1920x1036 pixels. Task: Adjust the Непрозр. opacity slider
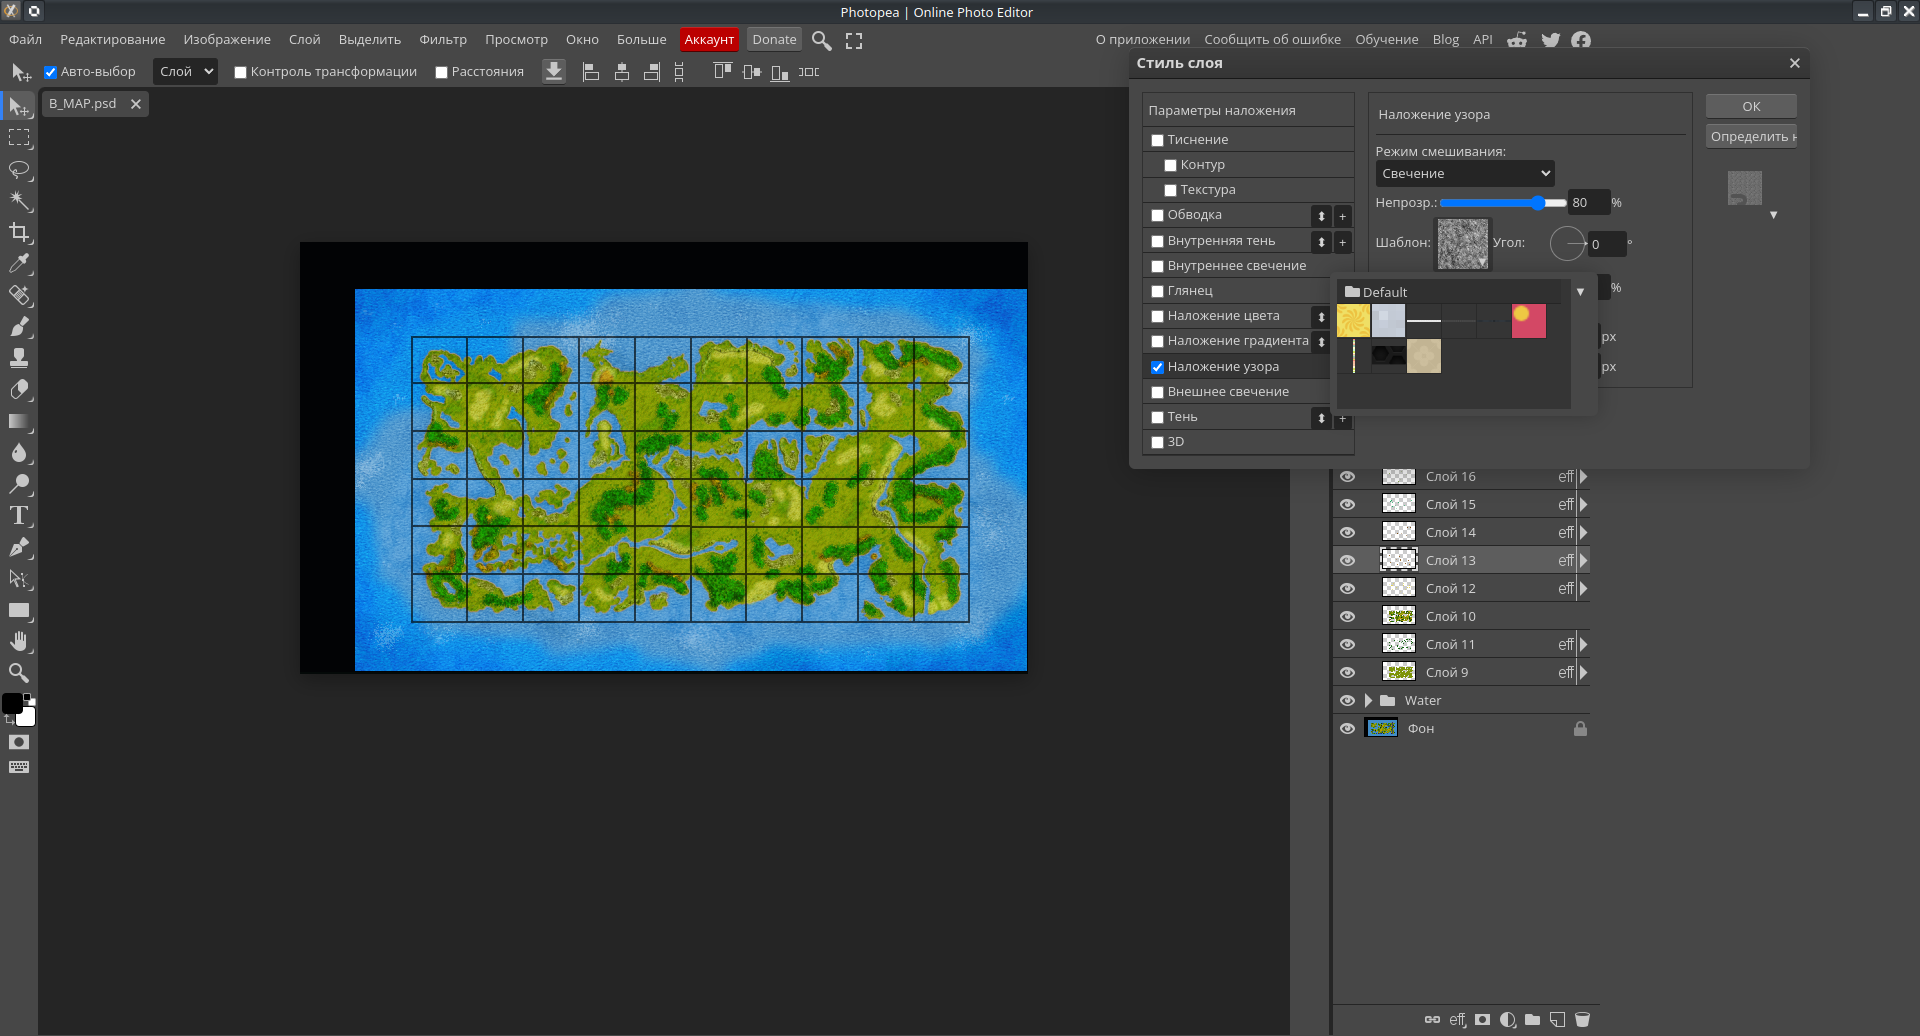[1538, 203]
